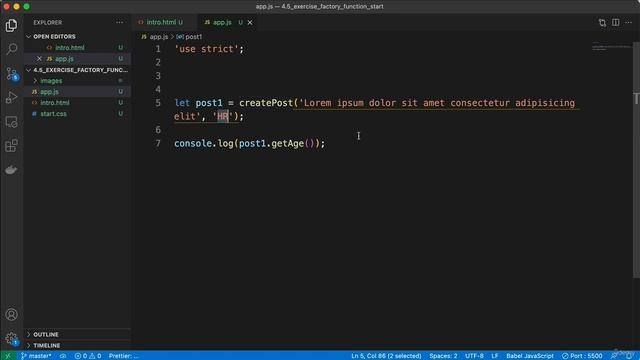Click the Explorer more actions ellipsis

[x=119, y=22]
